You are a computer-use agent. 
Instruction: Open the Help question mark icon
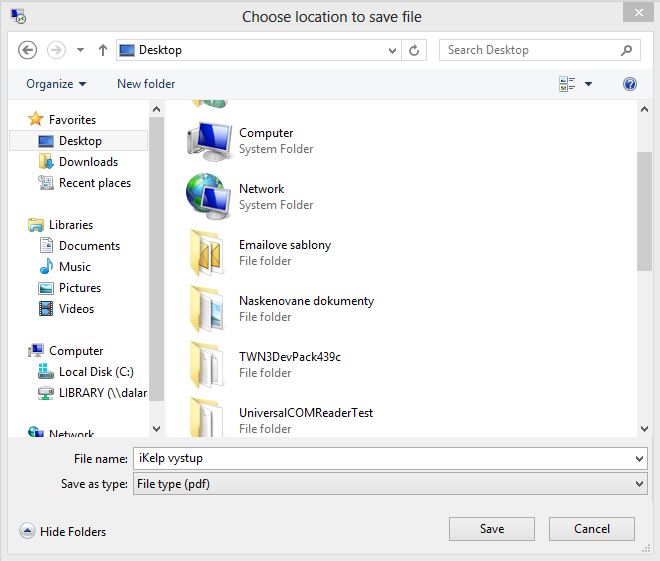(630, 84)
